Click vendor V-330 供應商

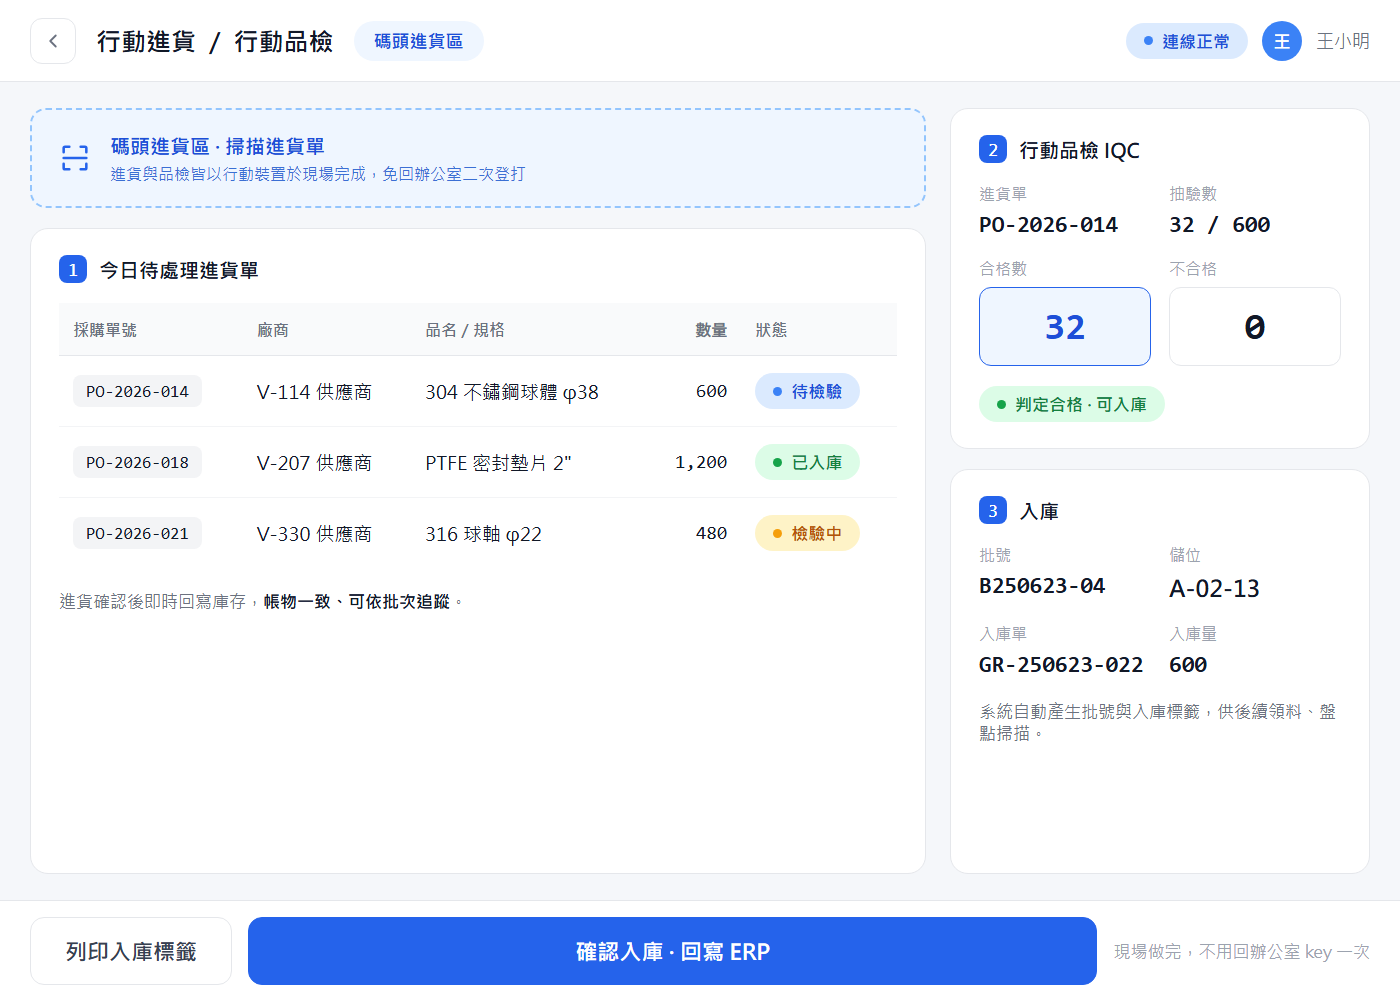(x=314, y=534)
